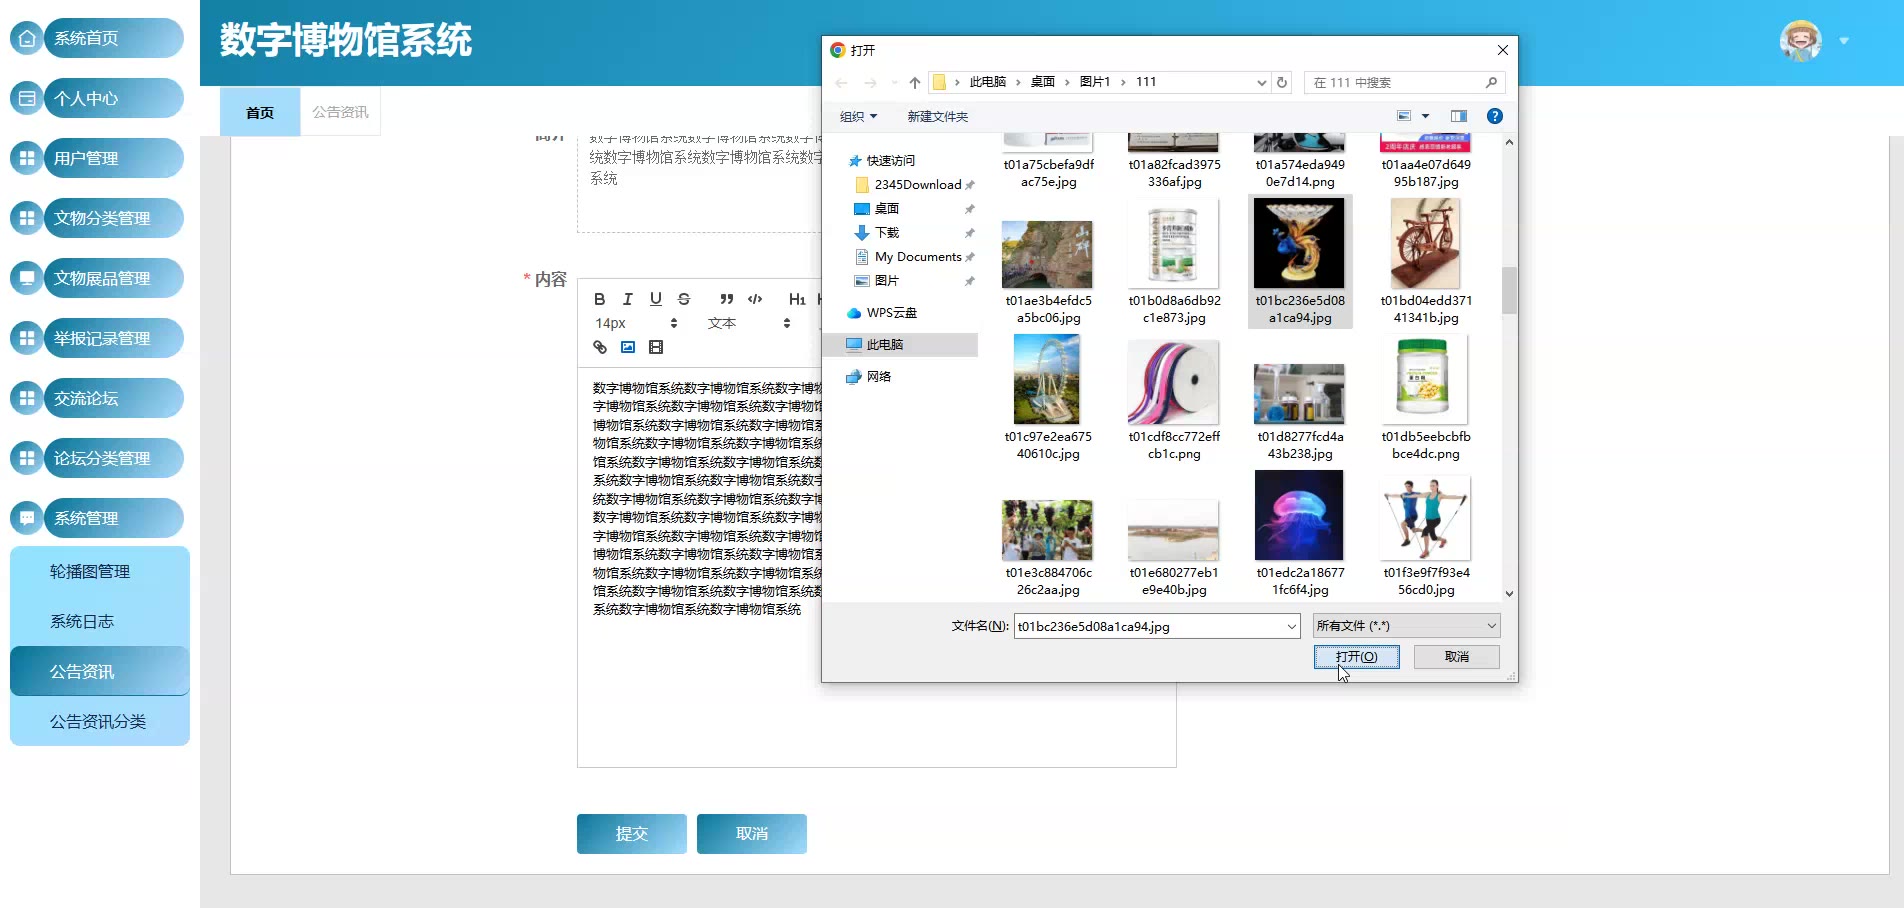
Task: Click the search magnifier in file dialog
Action: [x=1491, y=82]
